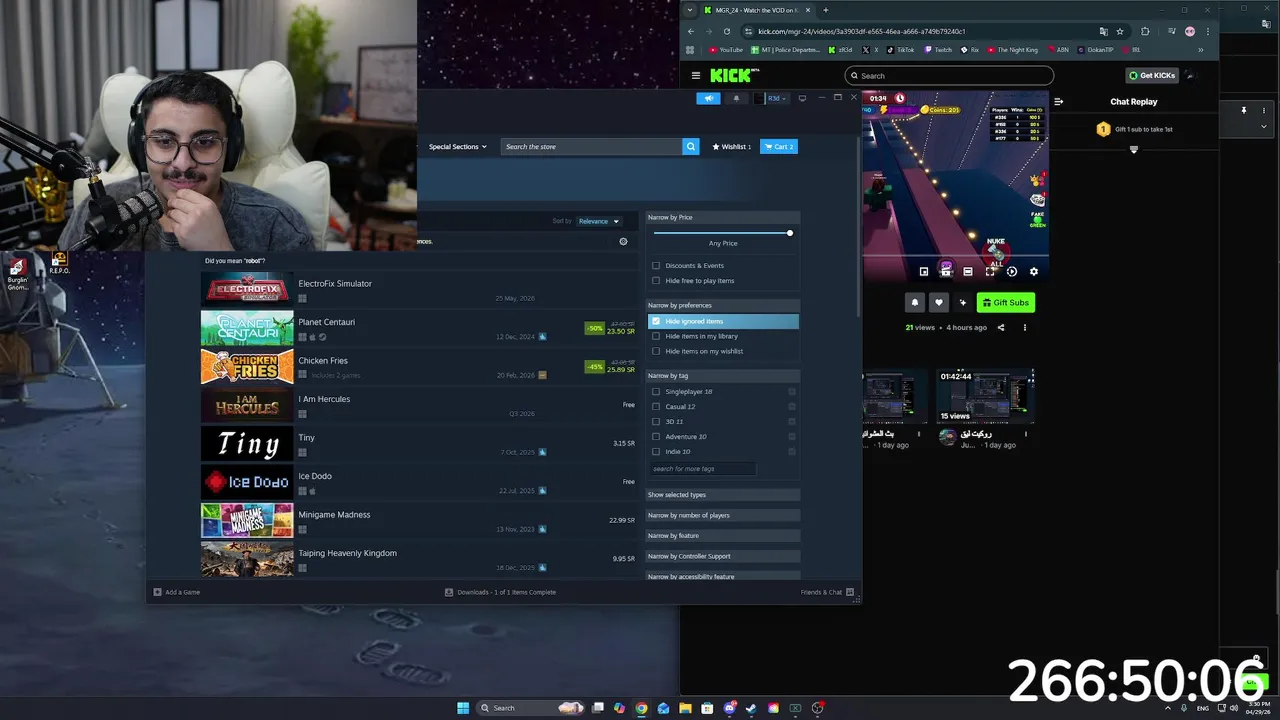The height and width of the screenshot is (720, 1280).
Task: Change playback speed on Kick player
Action: click(x=1012, y=271)
